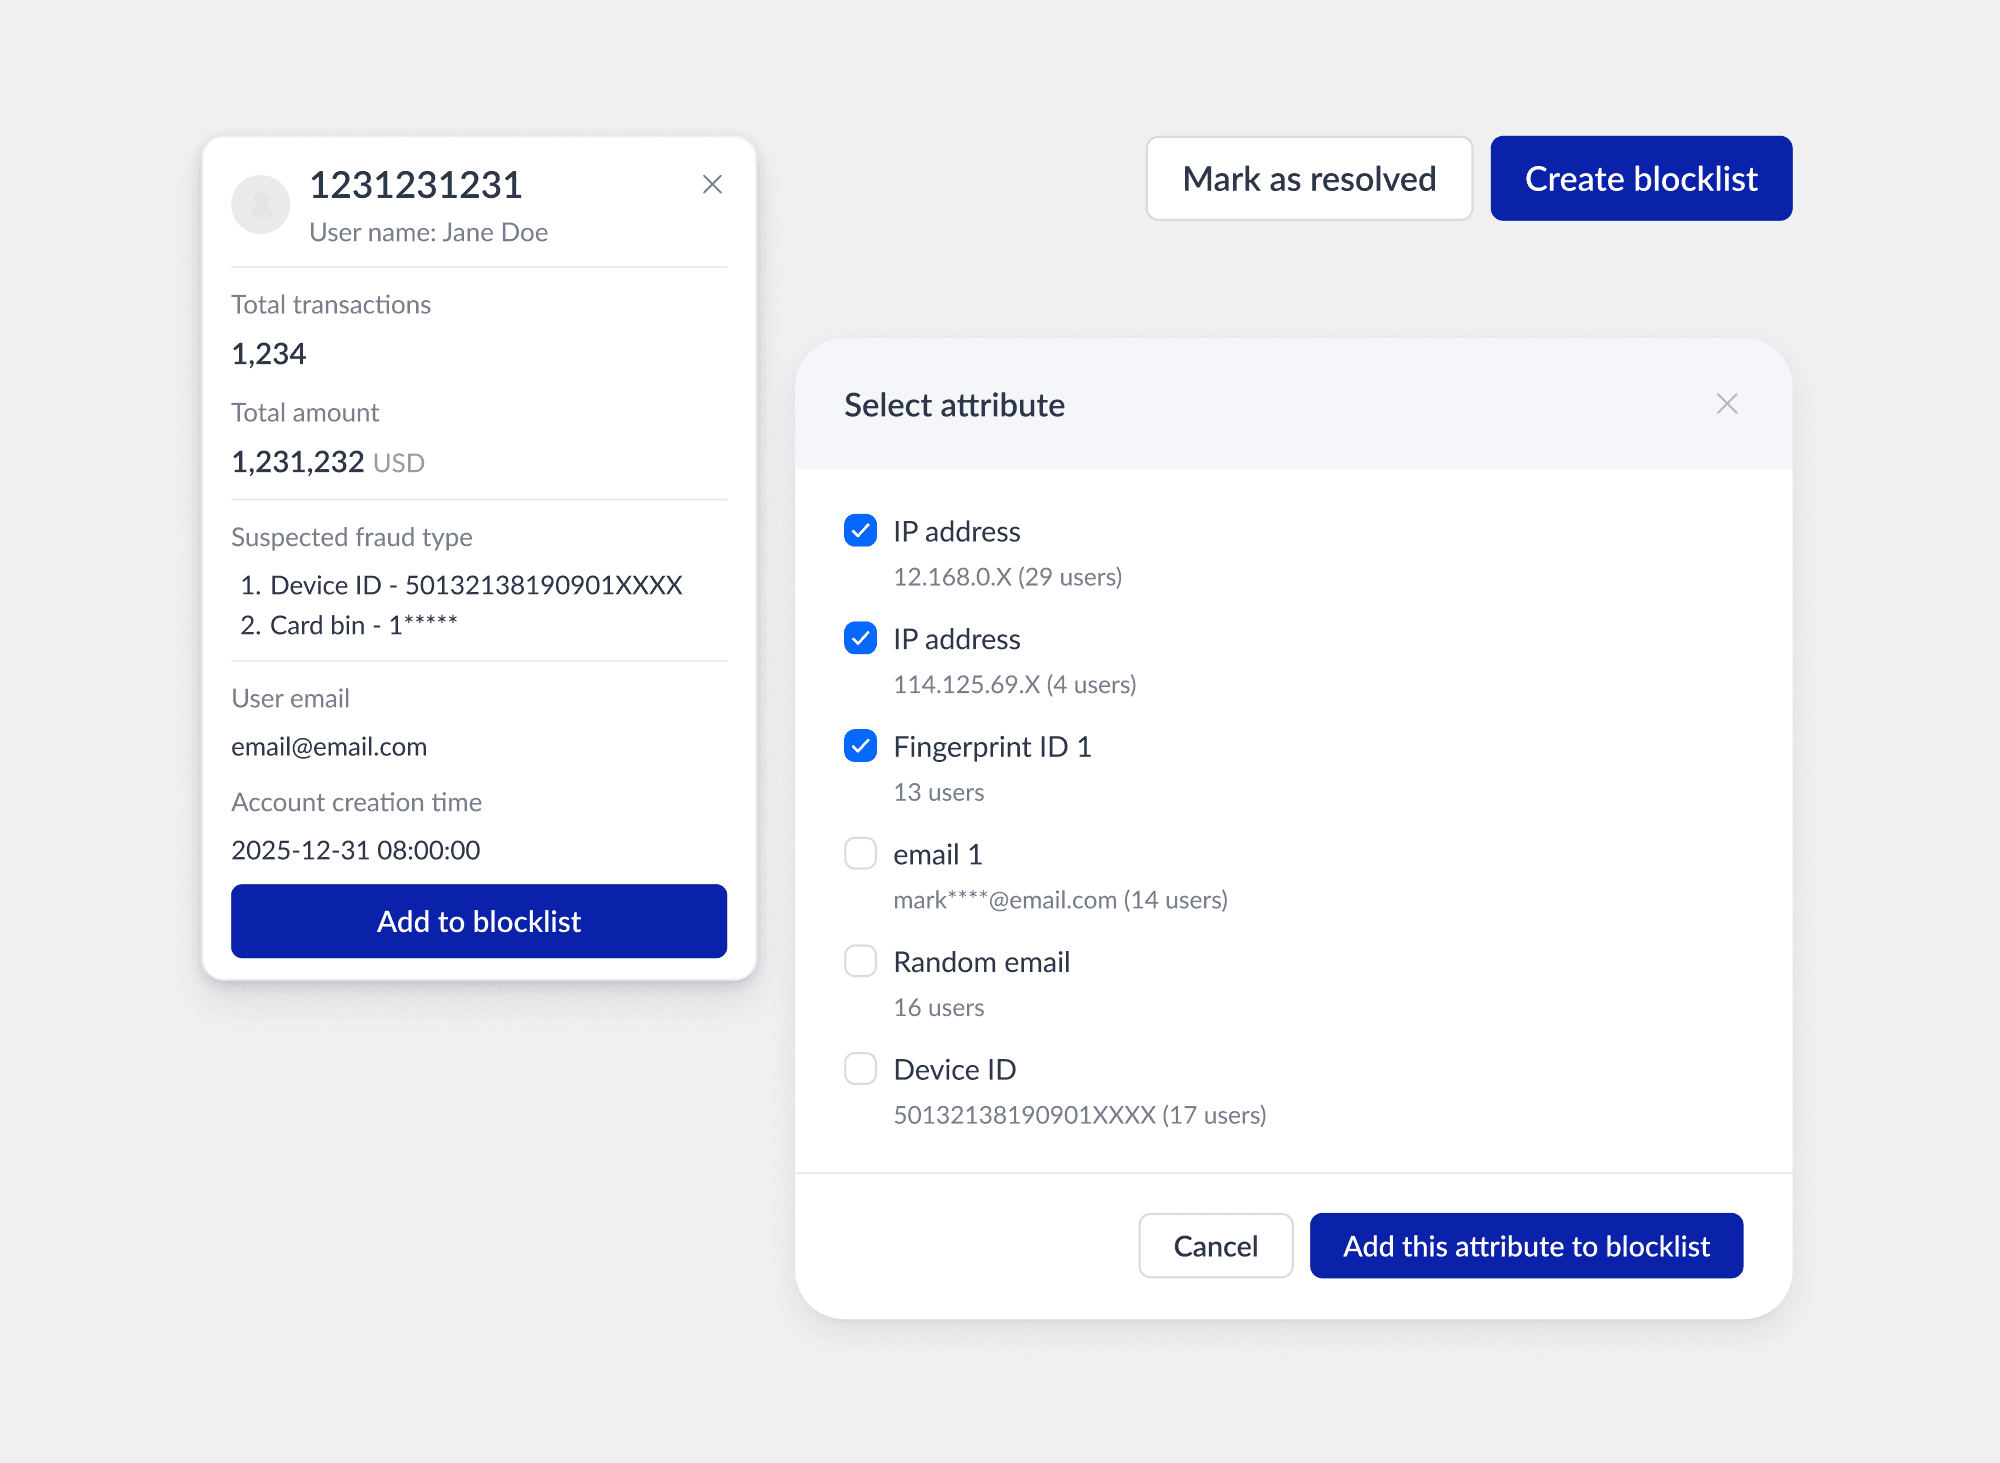Viewport: 2000px width, 1463px height.
Task: Click 50132138190901XXXX (17 users) text
Action: 1080,1115
